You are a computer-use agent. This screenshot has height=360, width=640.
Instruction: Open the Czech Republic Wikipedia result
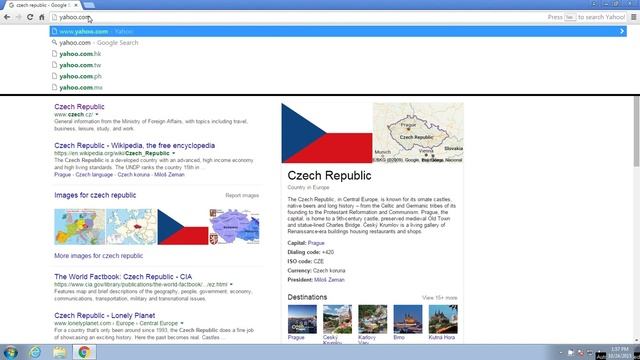pyautogui.click(x=134, y=145)
